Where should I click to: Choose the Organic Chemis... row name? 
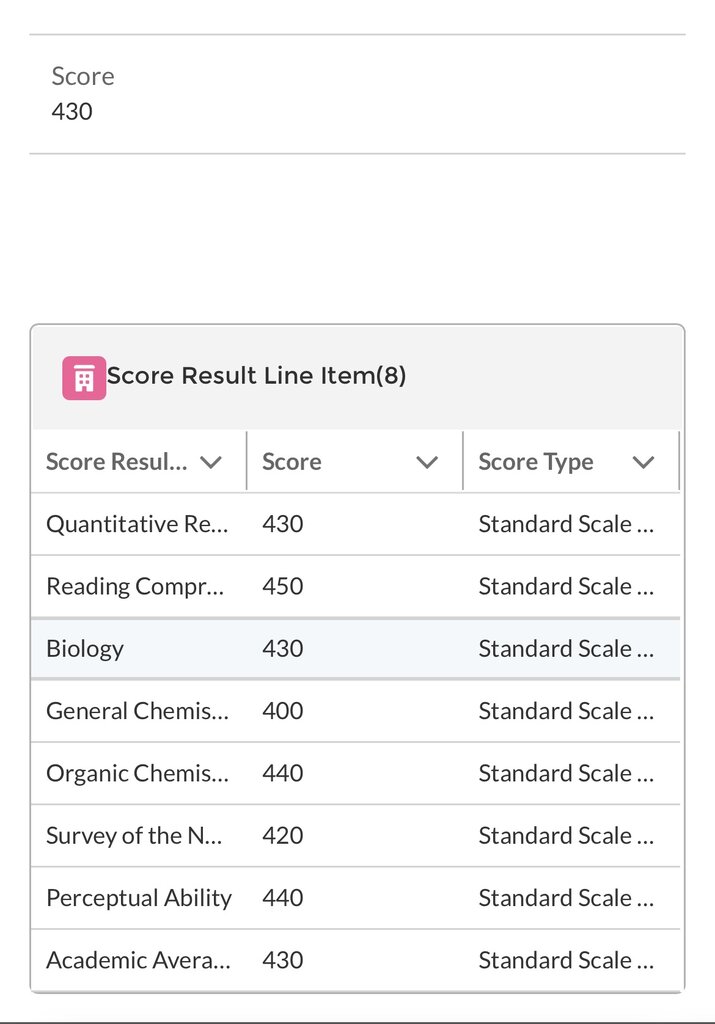coord(138,773)
